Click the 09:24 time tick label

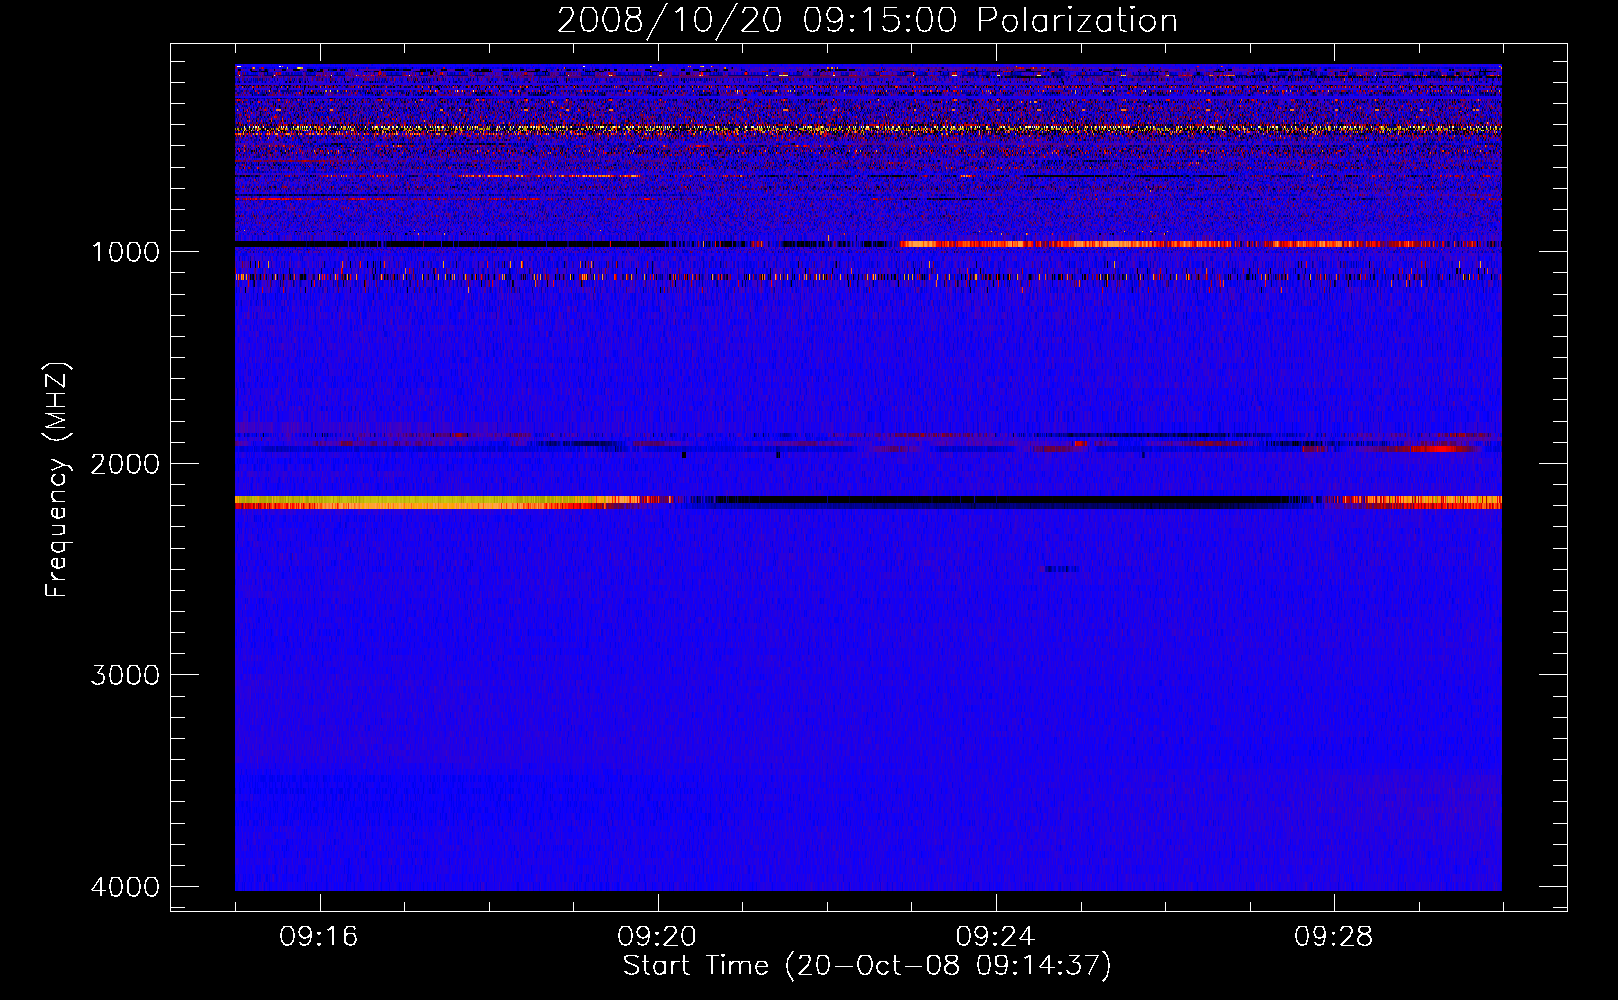click(x=995, y=937)
